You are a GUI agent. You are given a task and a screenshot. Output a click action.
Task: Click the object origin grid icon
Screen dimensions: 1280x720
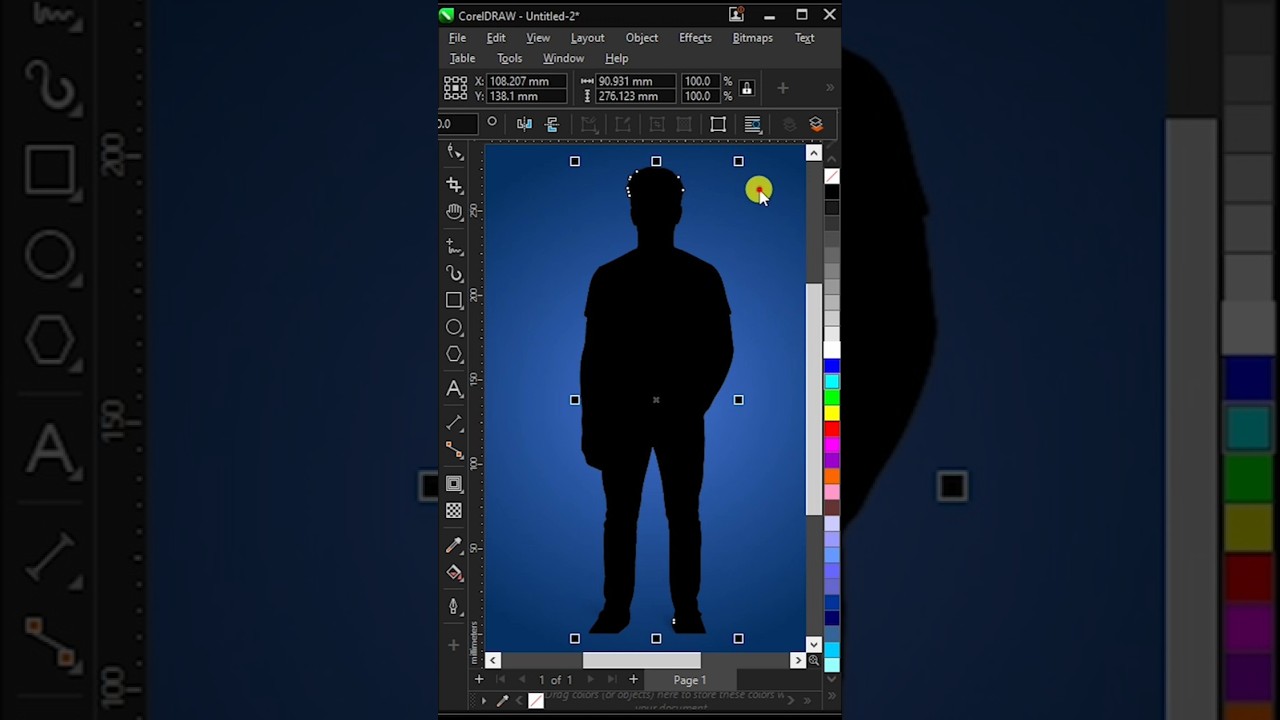[455, 88]
